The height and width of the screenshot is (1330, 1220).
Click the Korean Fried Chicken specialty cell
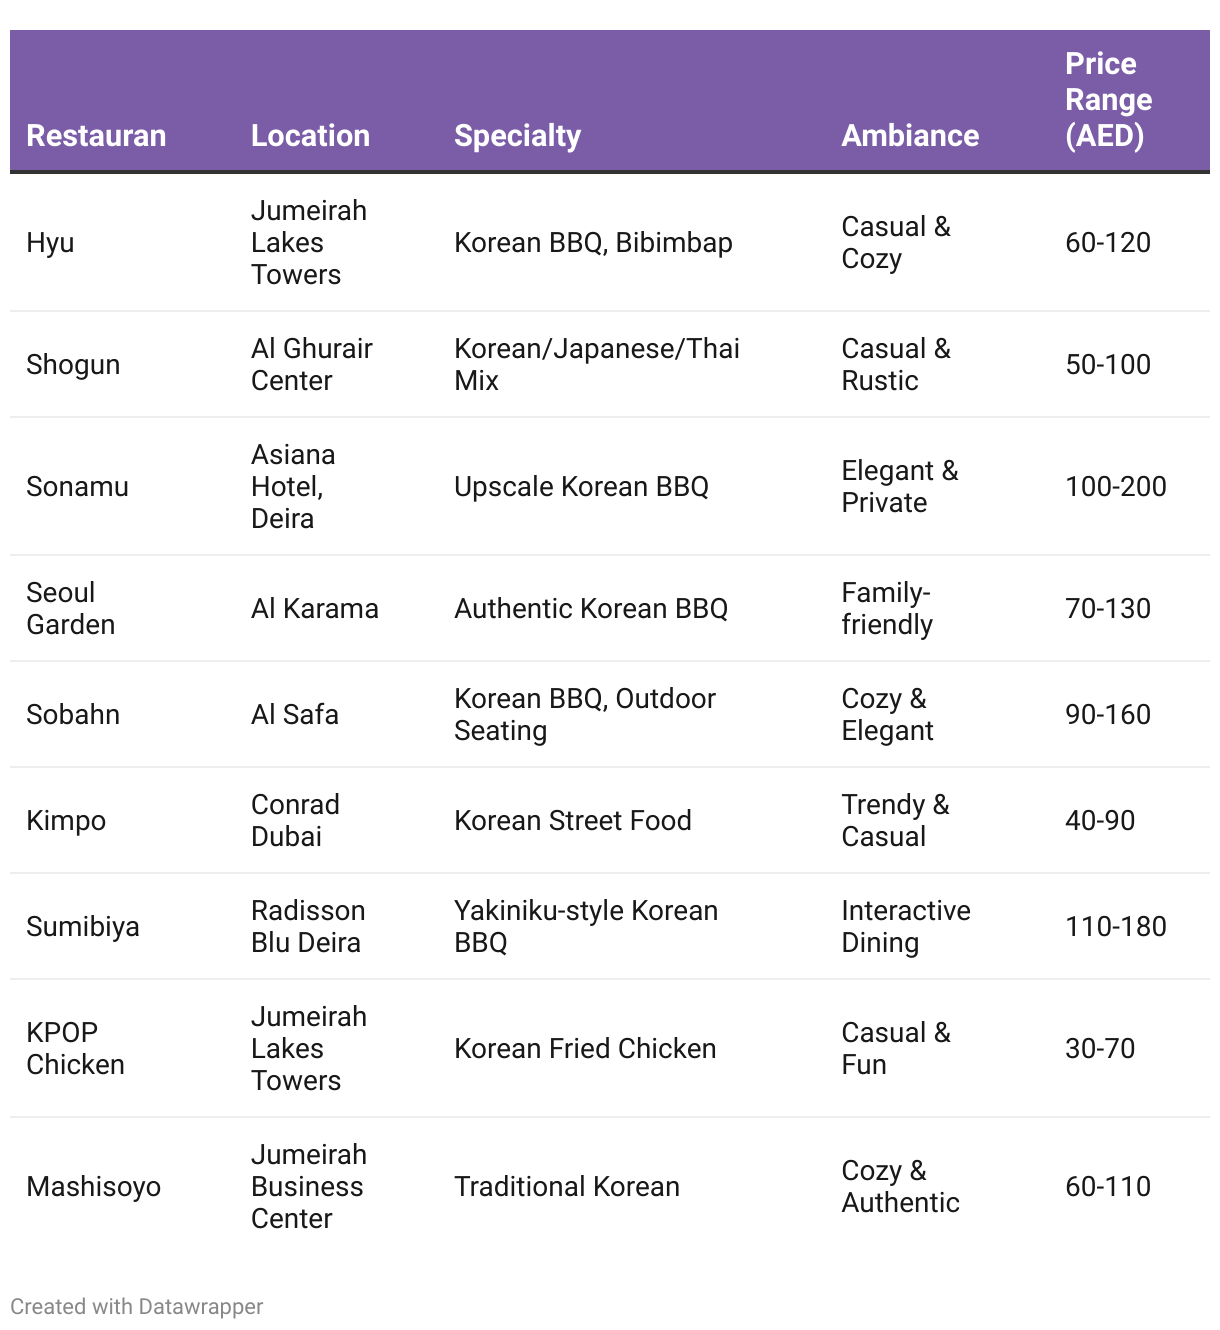point(585,1048)
